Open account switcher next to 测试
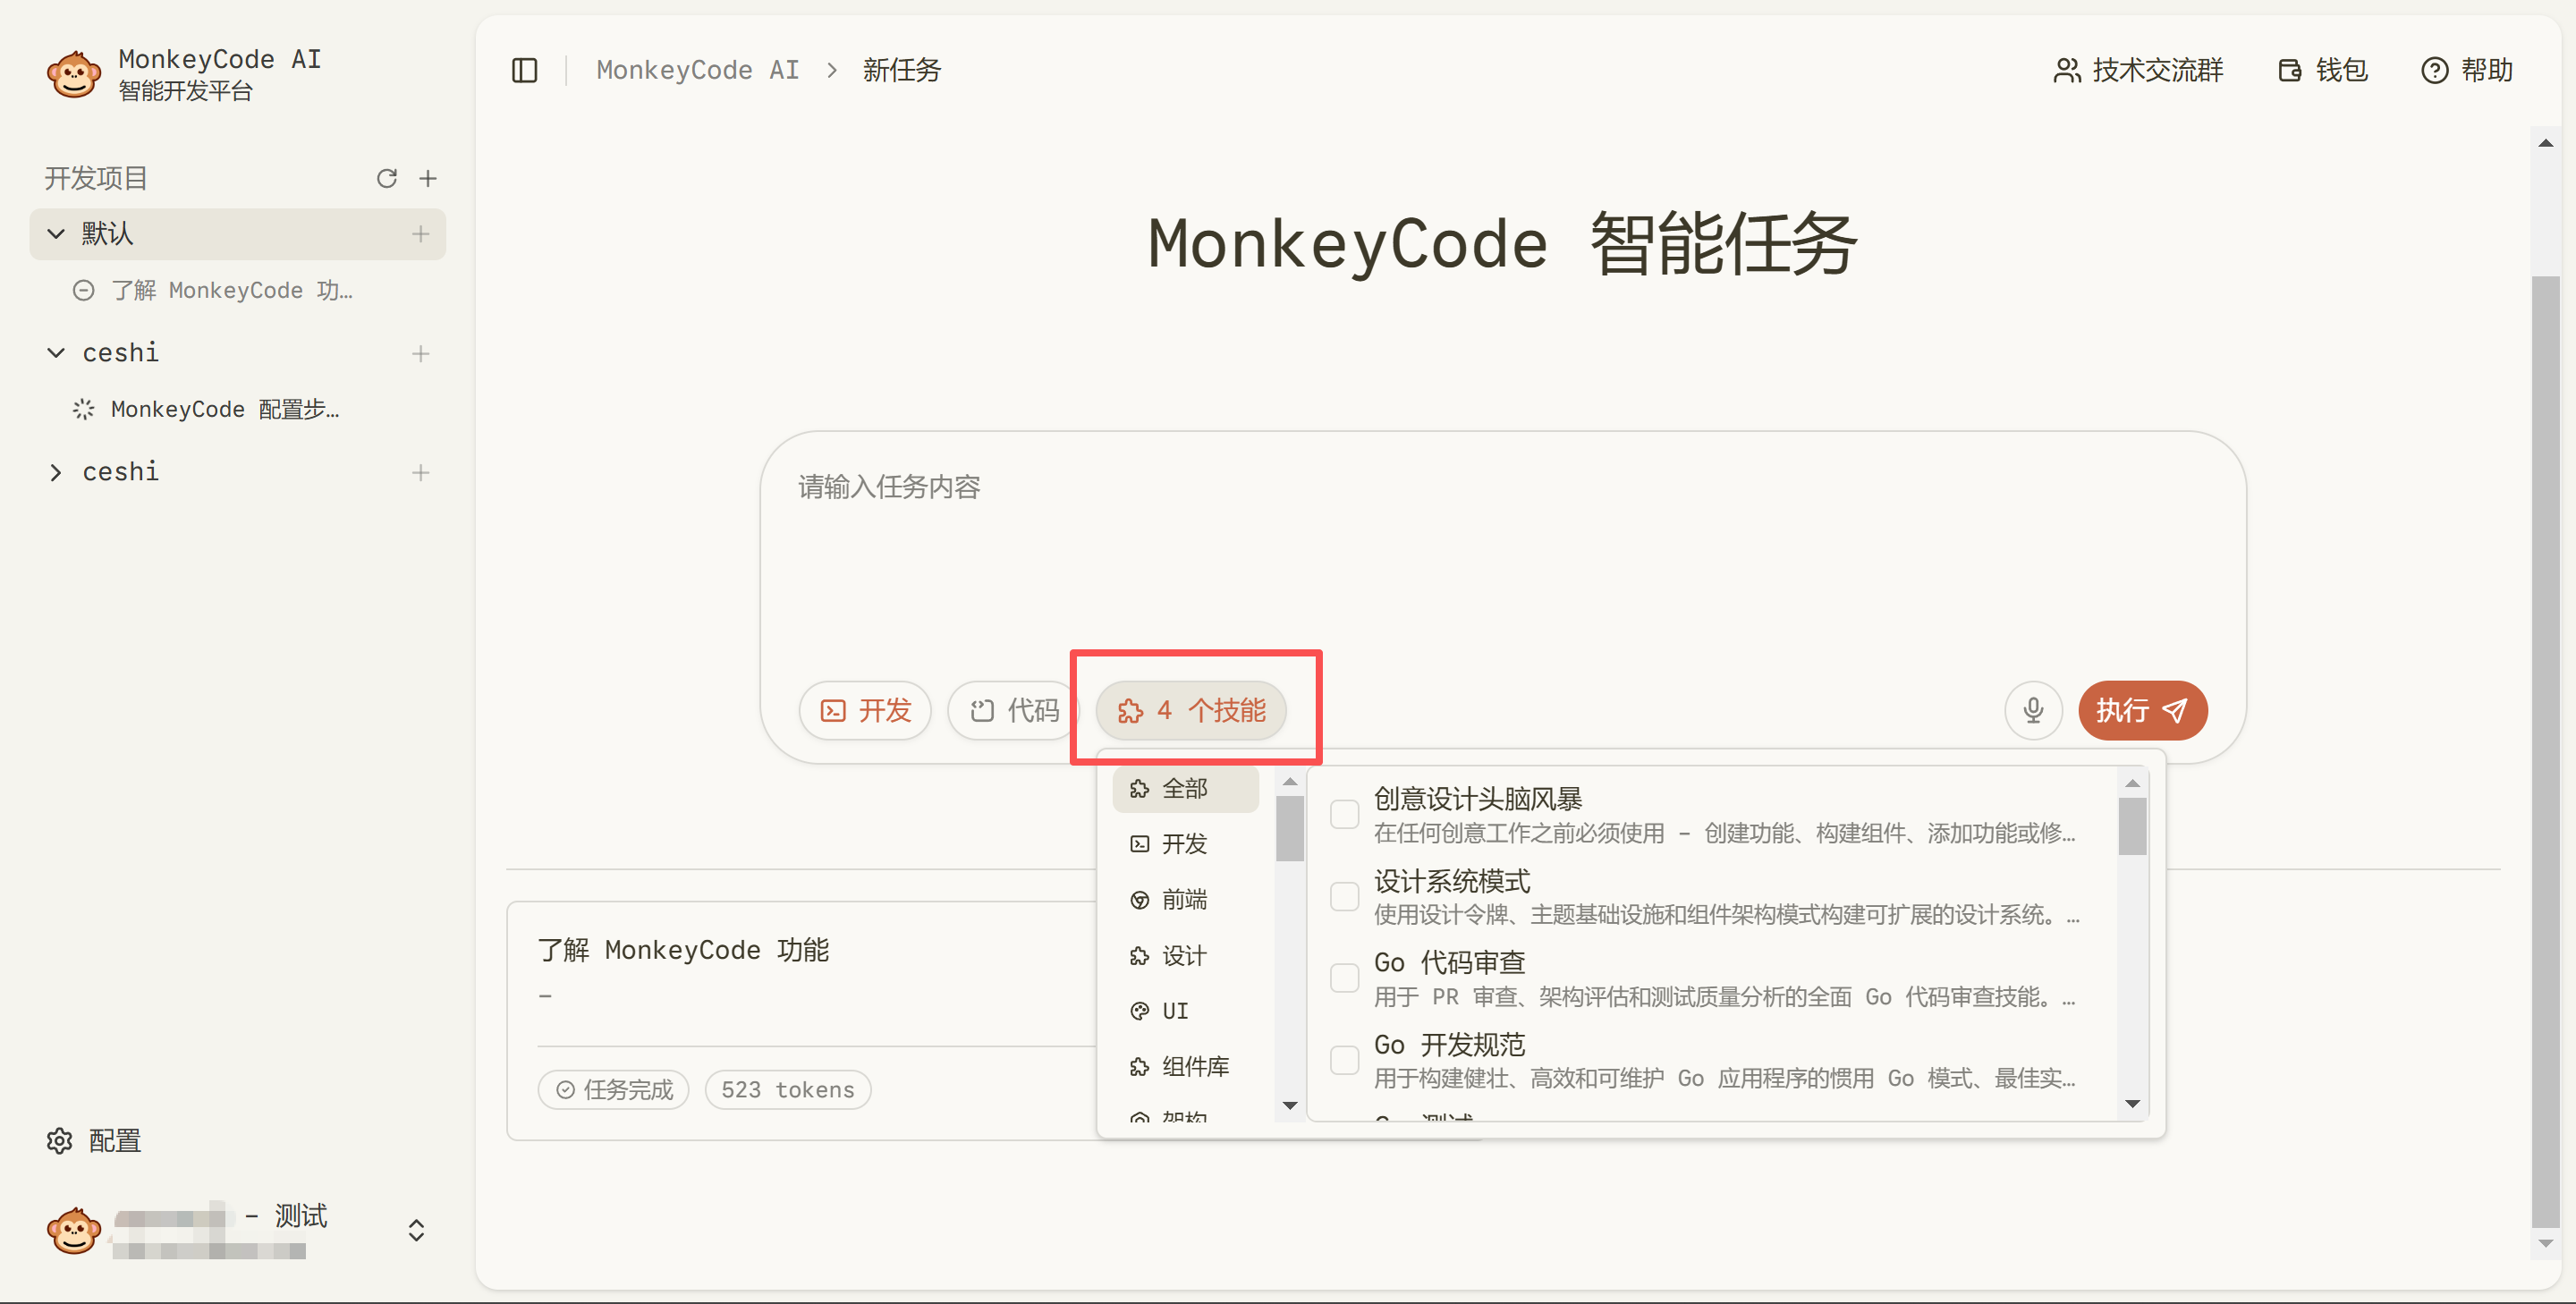 tap(416, 1230)
